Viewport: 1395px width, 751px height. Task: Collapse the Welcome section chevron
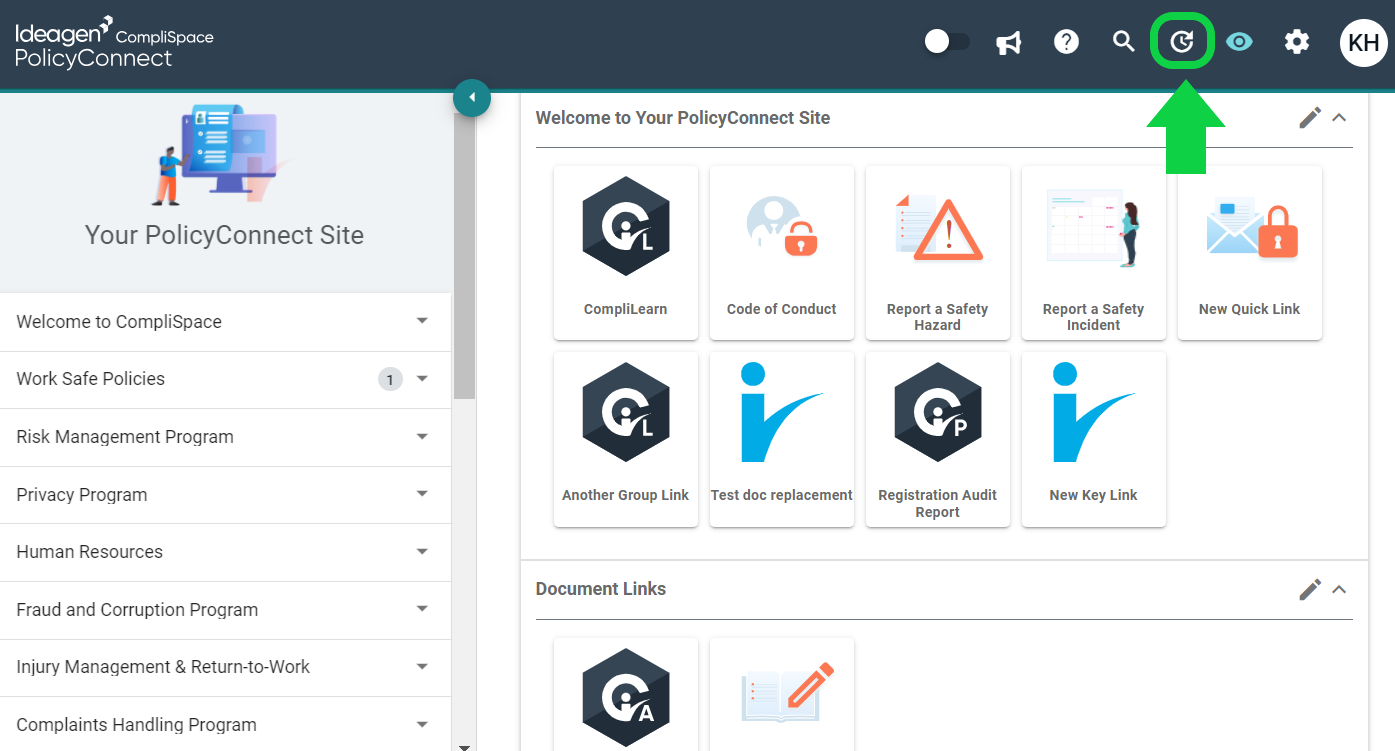click(1339, 118)
